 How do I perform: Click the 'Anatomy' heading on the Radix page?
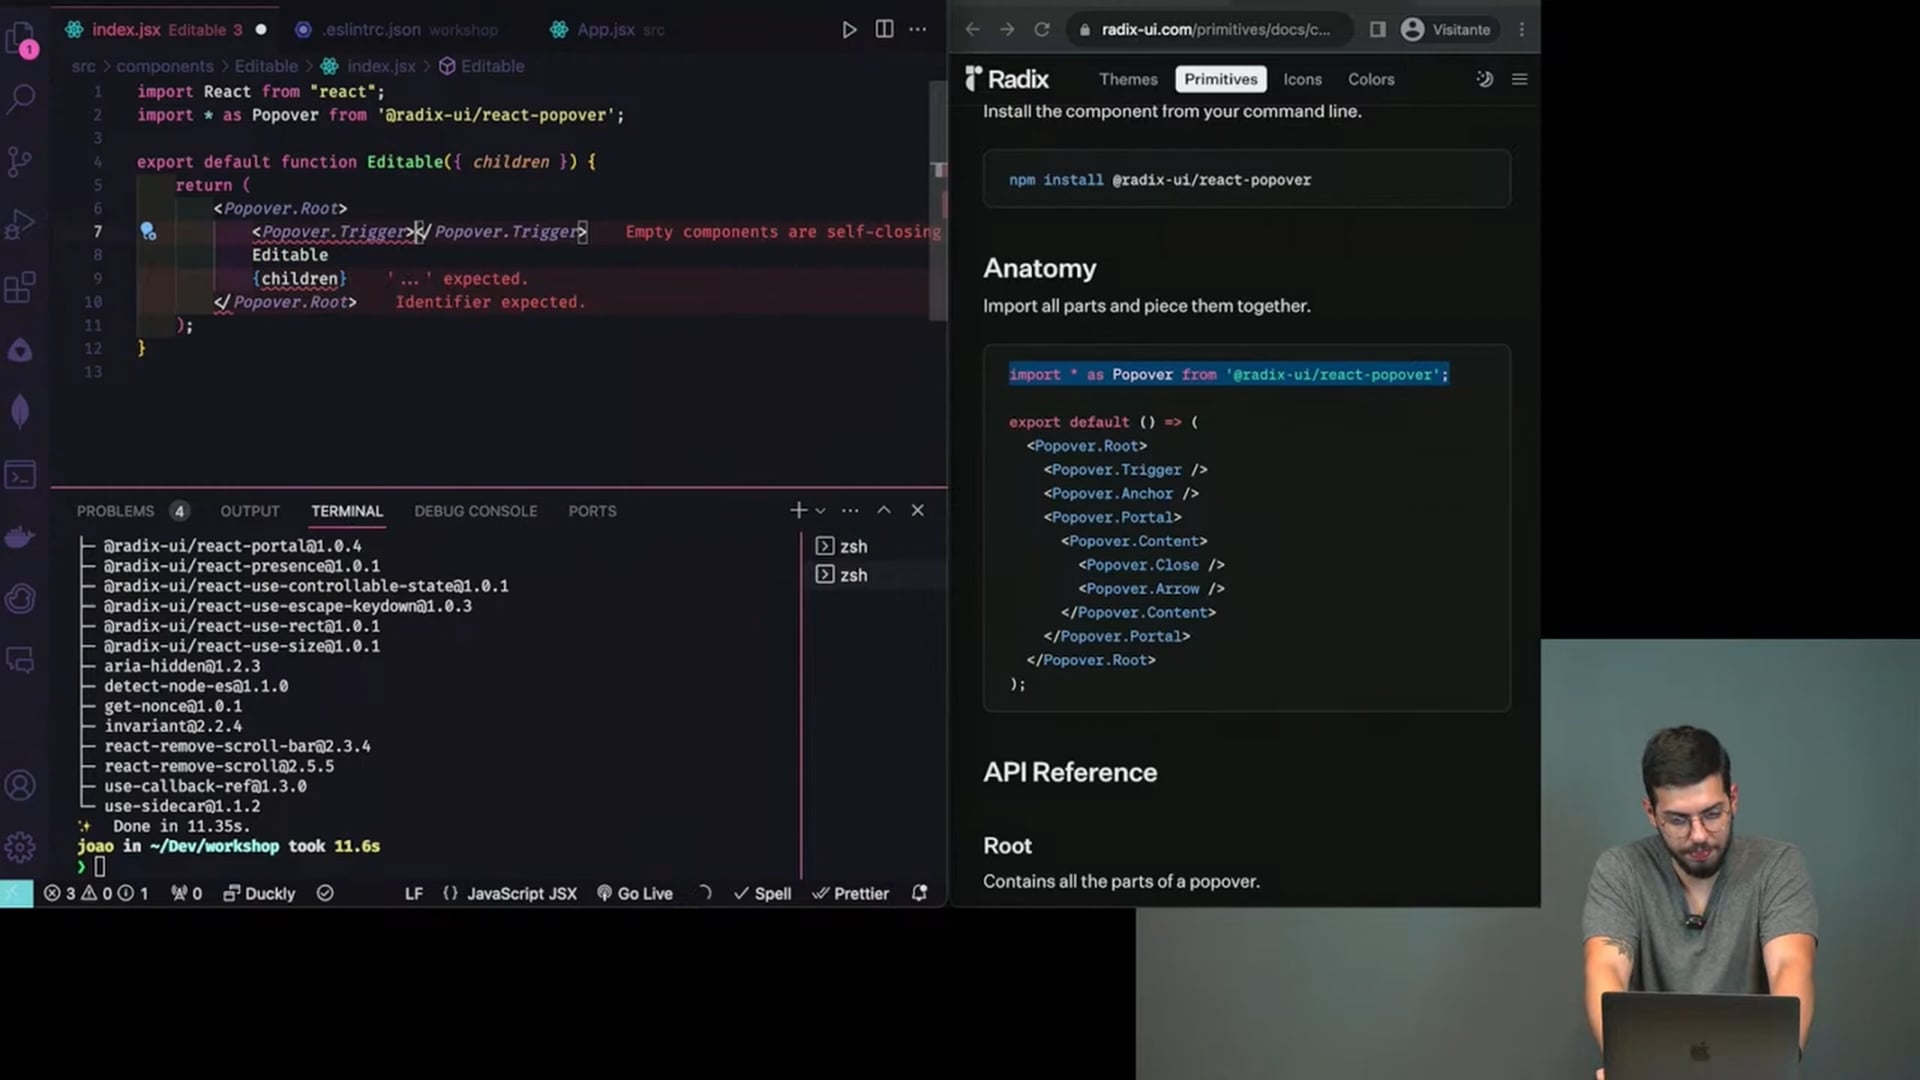1040,268
